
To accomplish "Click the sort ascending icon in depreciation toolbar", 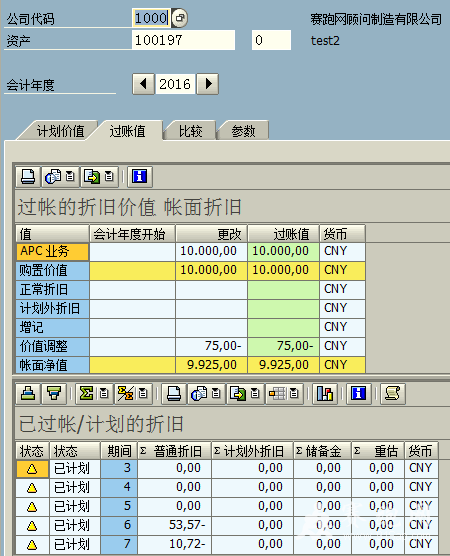I will 28,393.
